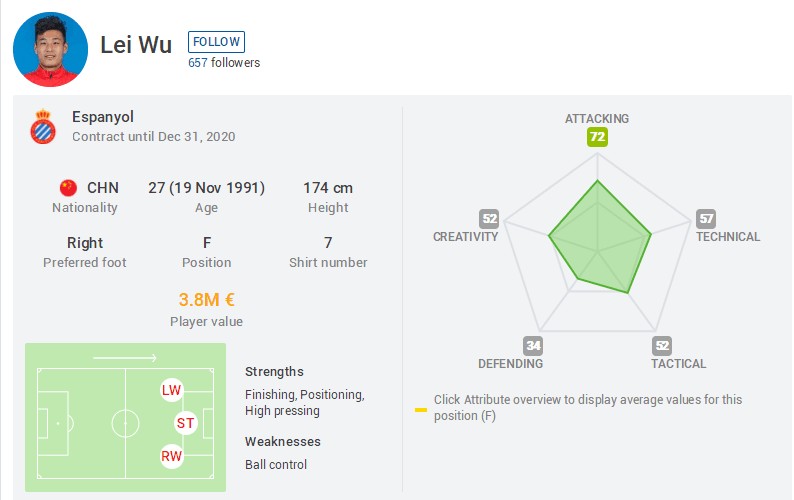
Task: Click the Creativity score badge 52
Action: tap(489, 219)
